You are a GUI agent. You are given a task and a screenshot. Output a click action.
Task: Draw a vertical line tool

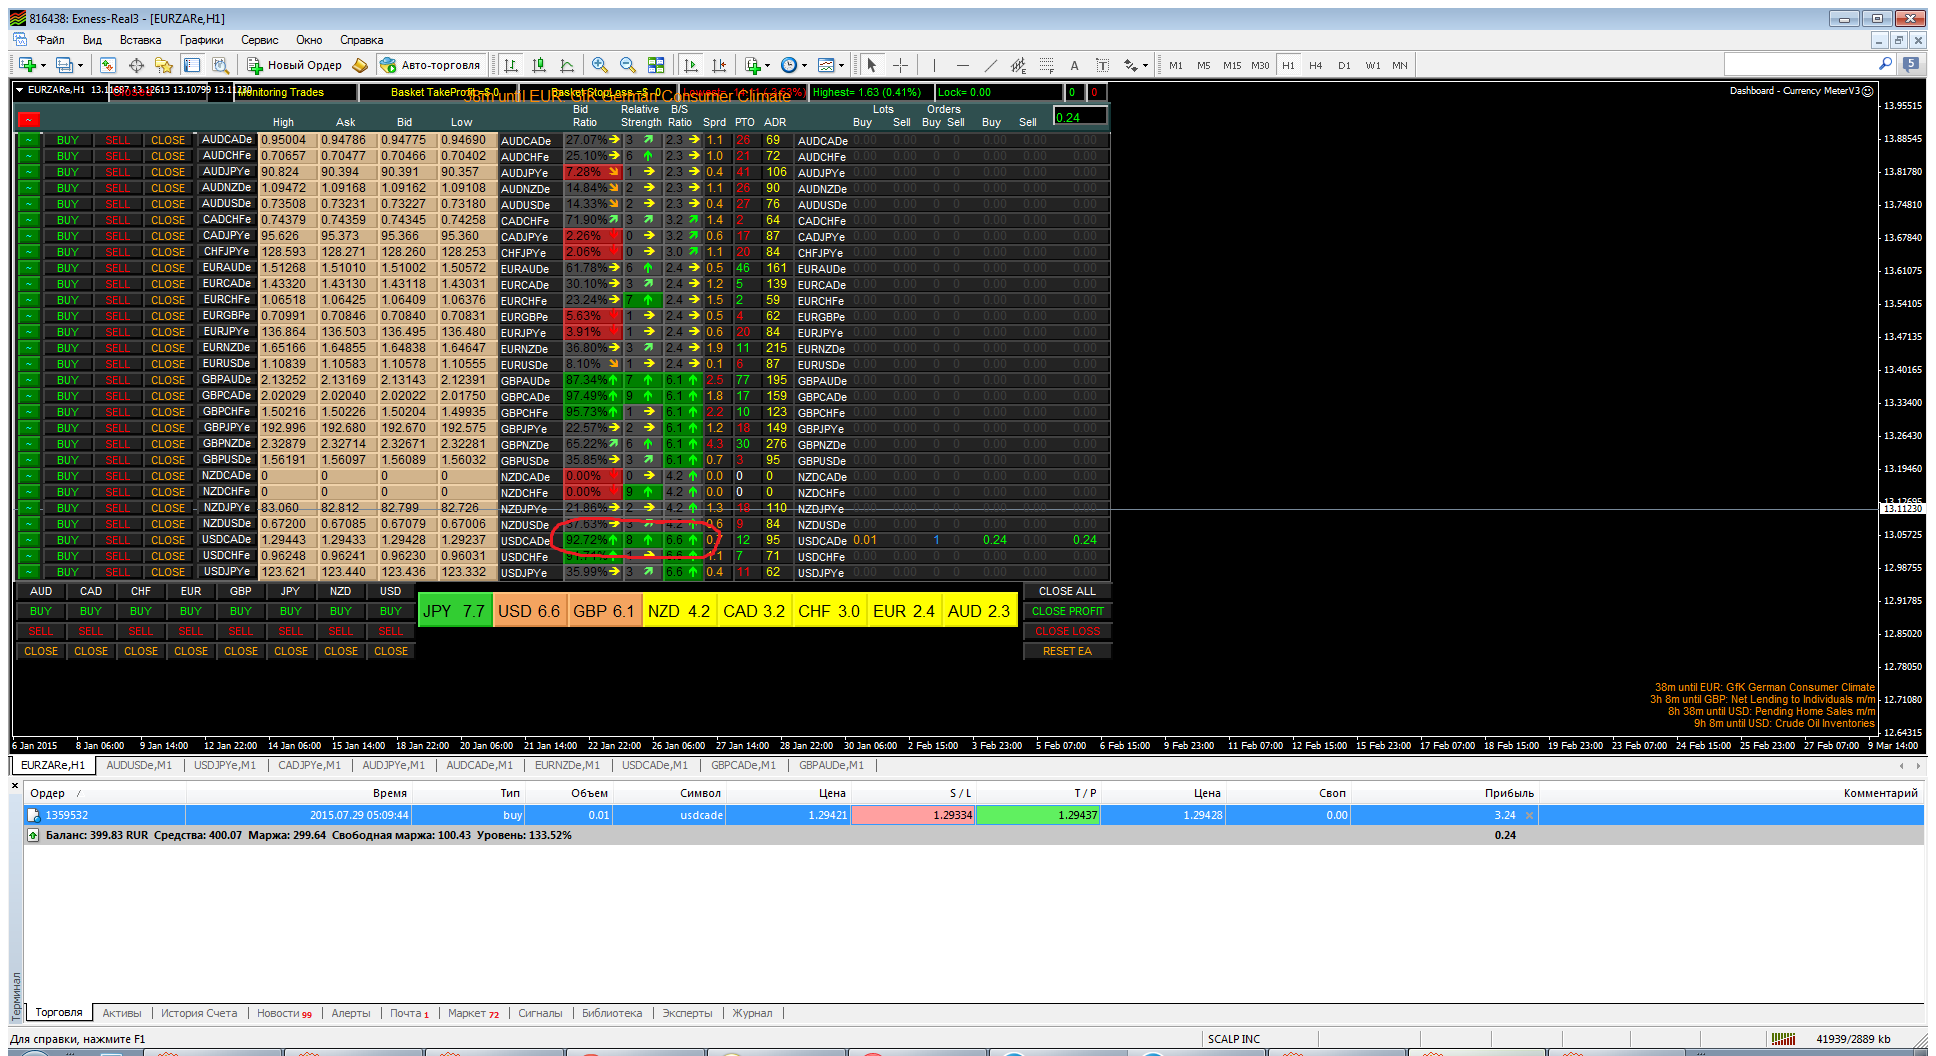(x=934, y=65)
